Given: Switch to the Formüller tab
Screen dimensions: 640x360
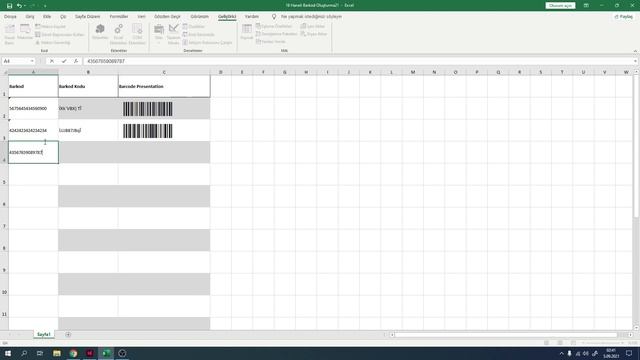Looking at the screenshot, I should [x=119, y=17].
